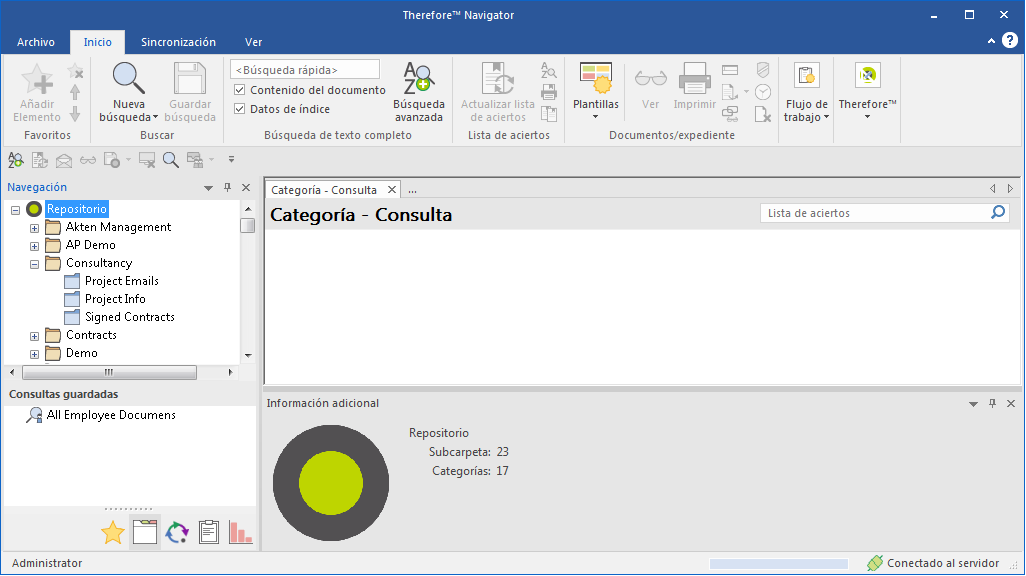1026x576 pixels.
Task: Click the clipboard tasks icon in navigation footer
Action: 208,533
